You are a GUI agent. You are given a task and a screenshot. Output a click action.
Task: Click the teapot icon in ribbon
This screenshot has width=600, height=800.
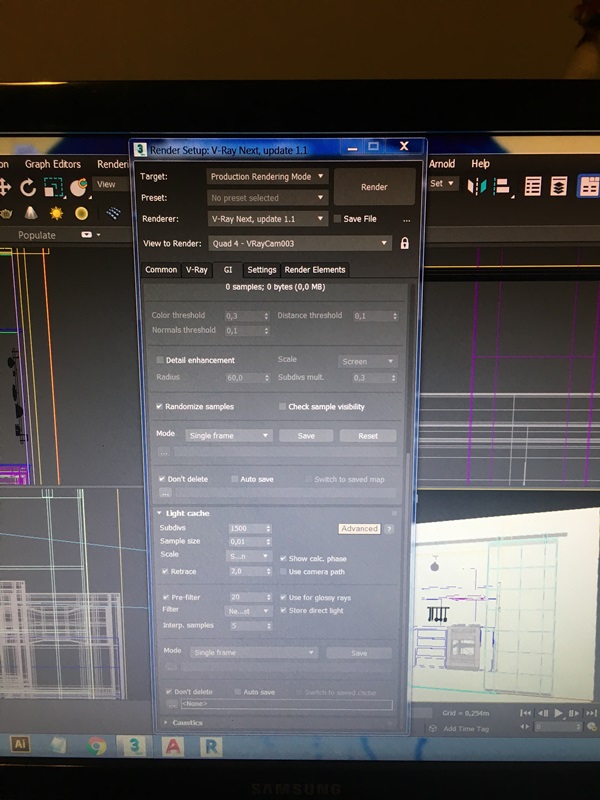[x=5, y=213]
